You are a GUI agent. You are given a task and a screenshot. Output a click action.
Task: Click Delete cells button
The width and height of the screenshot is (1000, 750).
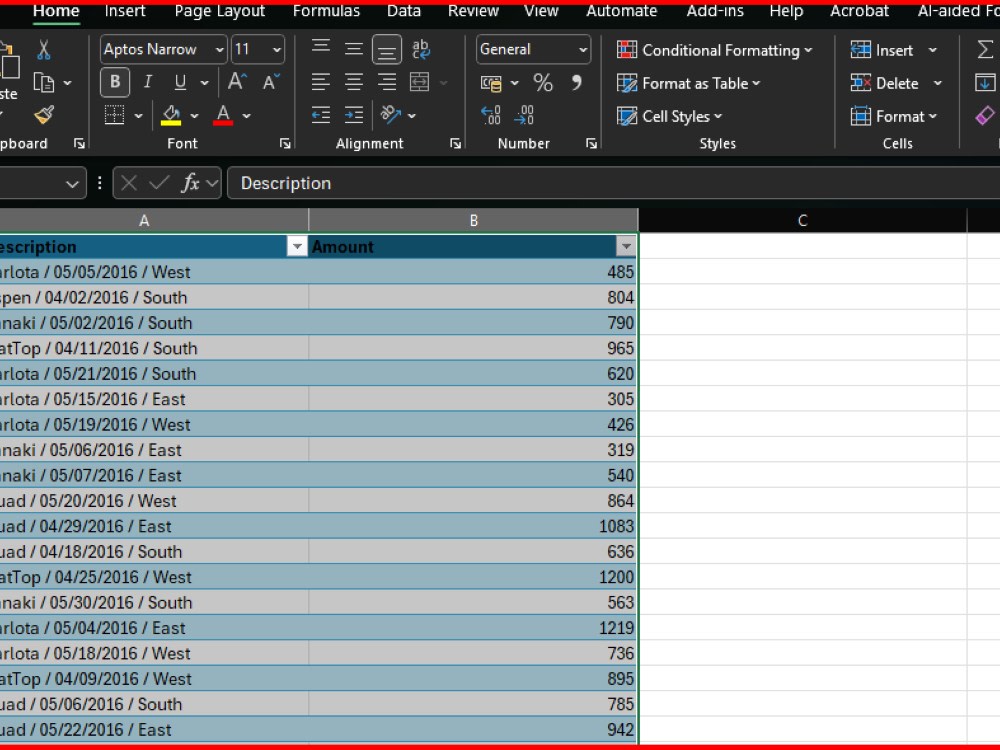(x=885, y=83)
